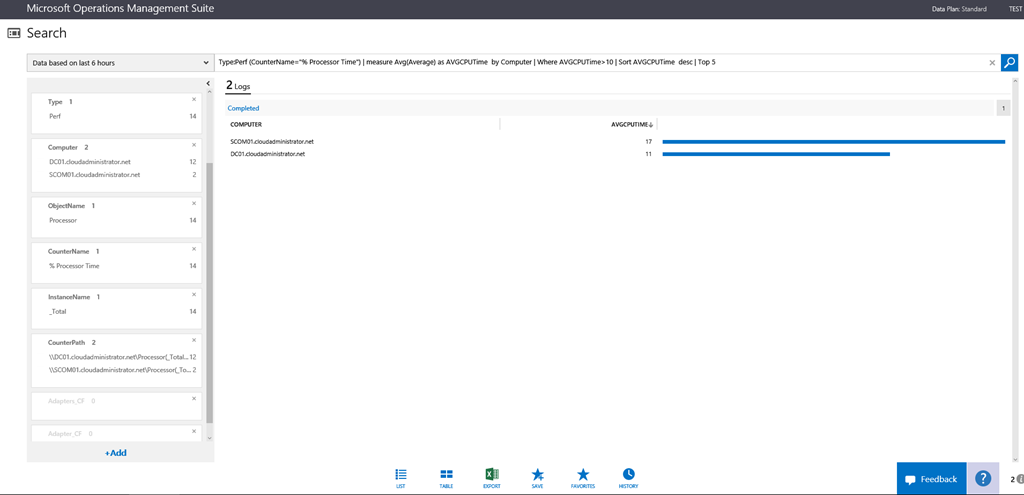The width and height of the screenshot is (1024, 495).
Task: Open search History
Action: click(x=628, y=477)
